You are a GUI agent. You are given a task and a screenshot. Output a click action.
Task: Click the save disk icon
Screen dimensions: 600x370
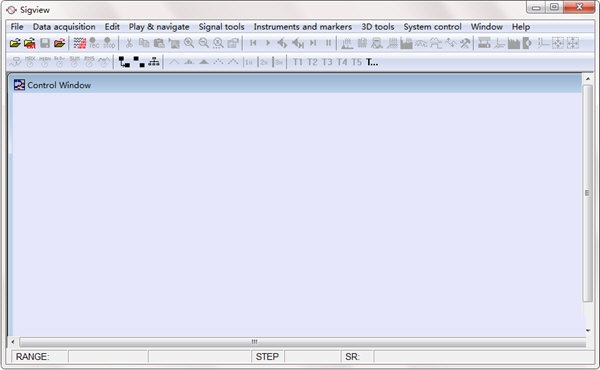pyautogui.click(x=45, y=43)
